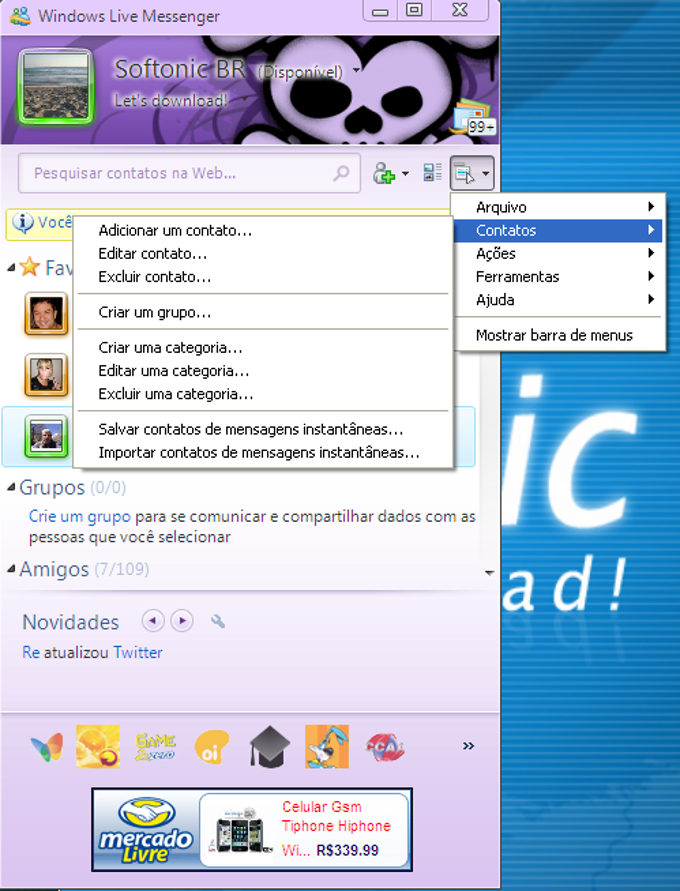Viewport: 680px width, 891px height.
Task: Click the Mercado Livre ad logo
Action: click(x=146, y=830)
